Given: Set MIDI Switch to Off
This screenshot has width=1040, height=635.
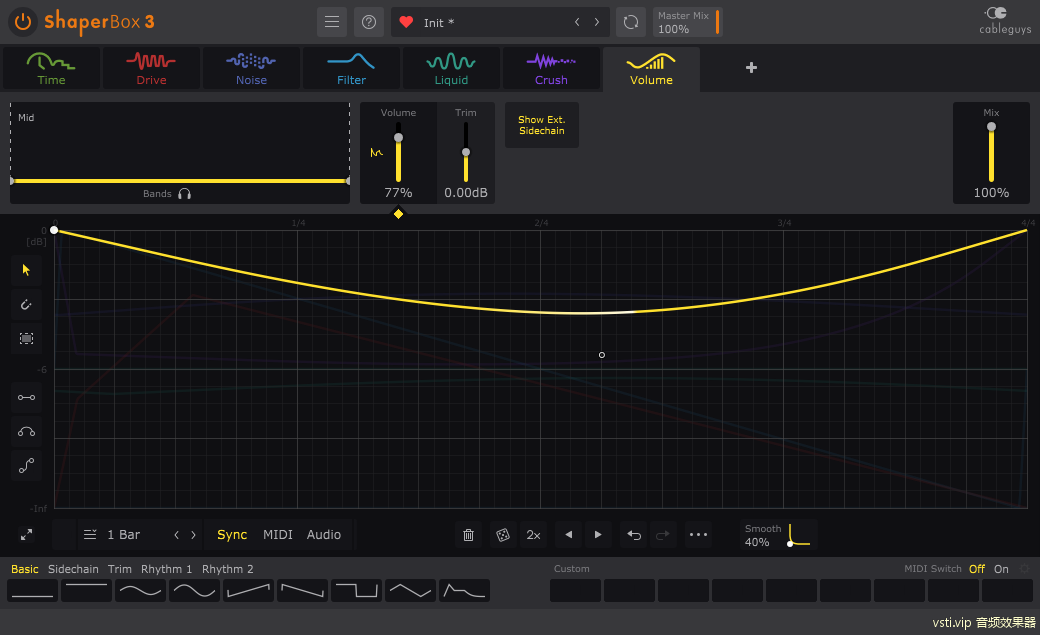Looking at the screenshot, I should coord(977,569).
